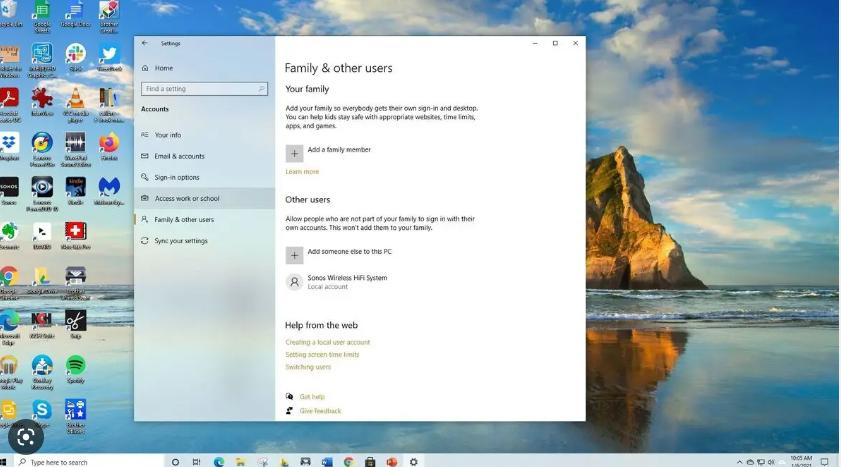This screenshot has width=841, height=467.
Task: Show hidden system tray icons
Action: point(740,462)
